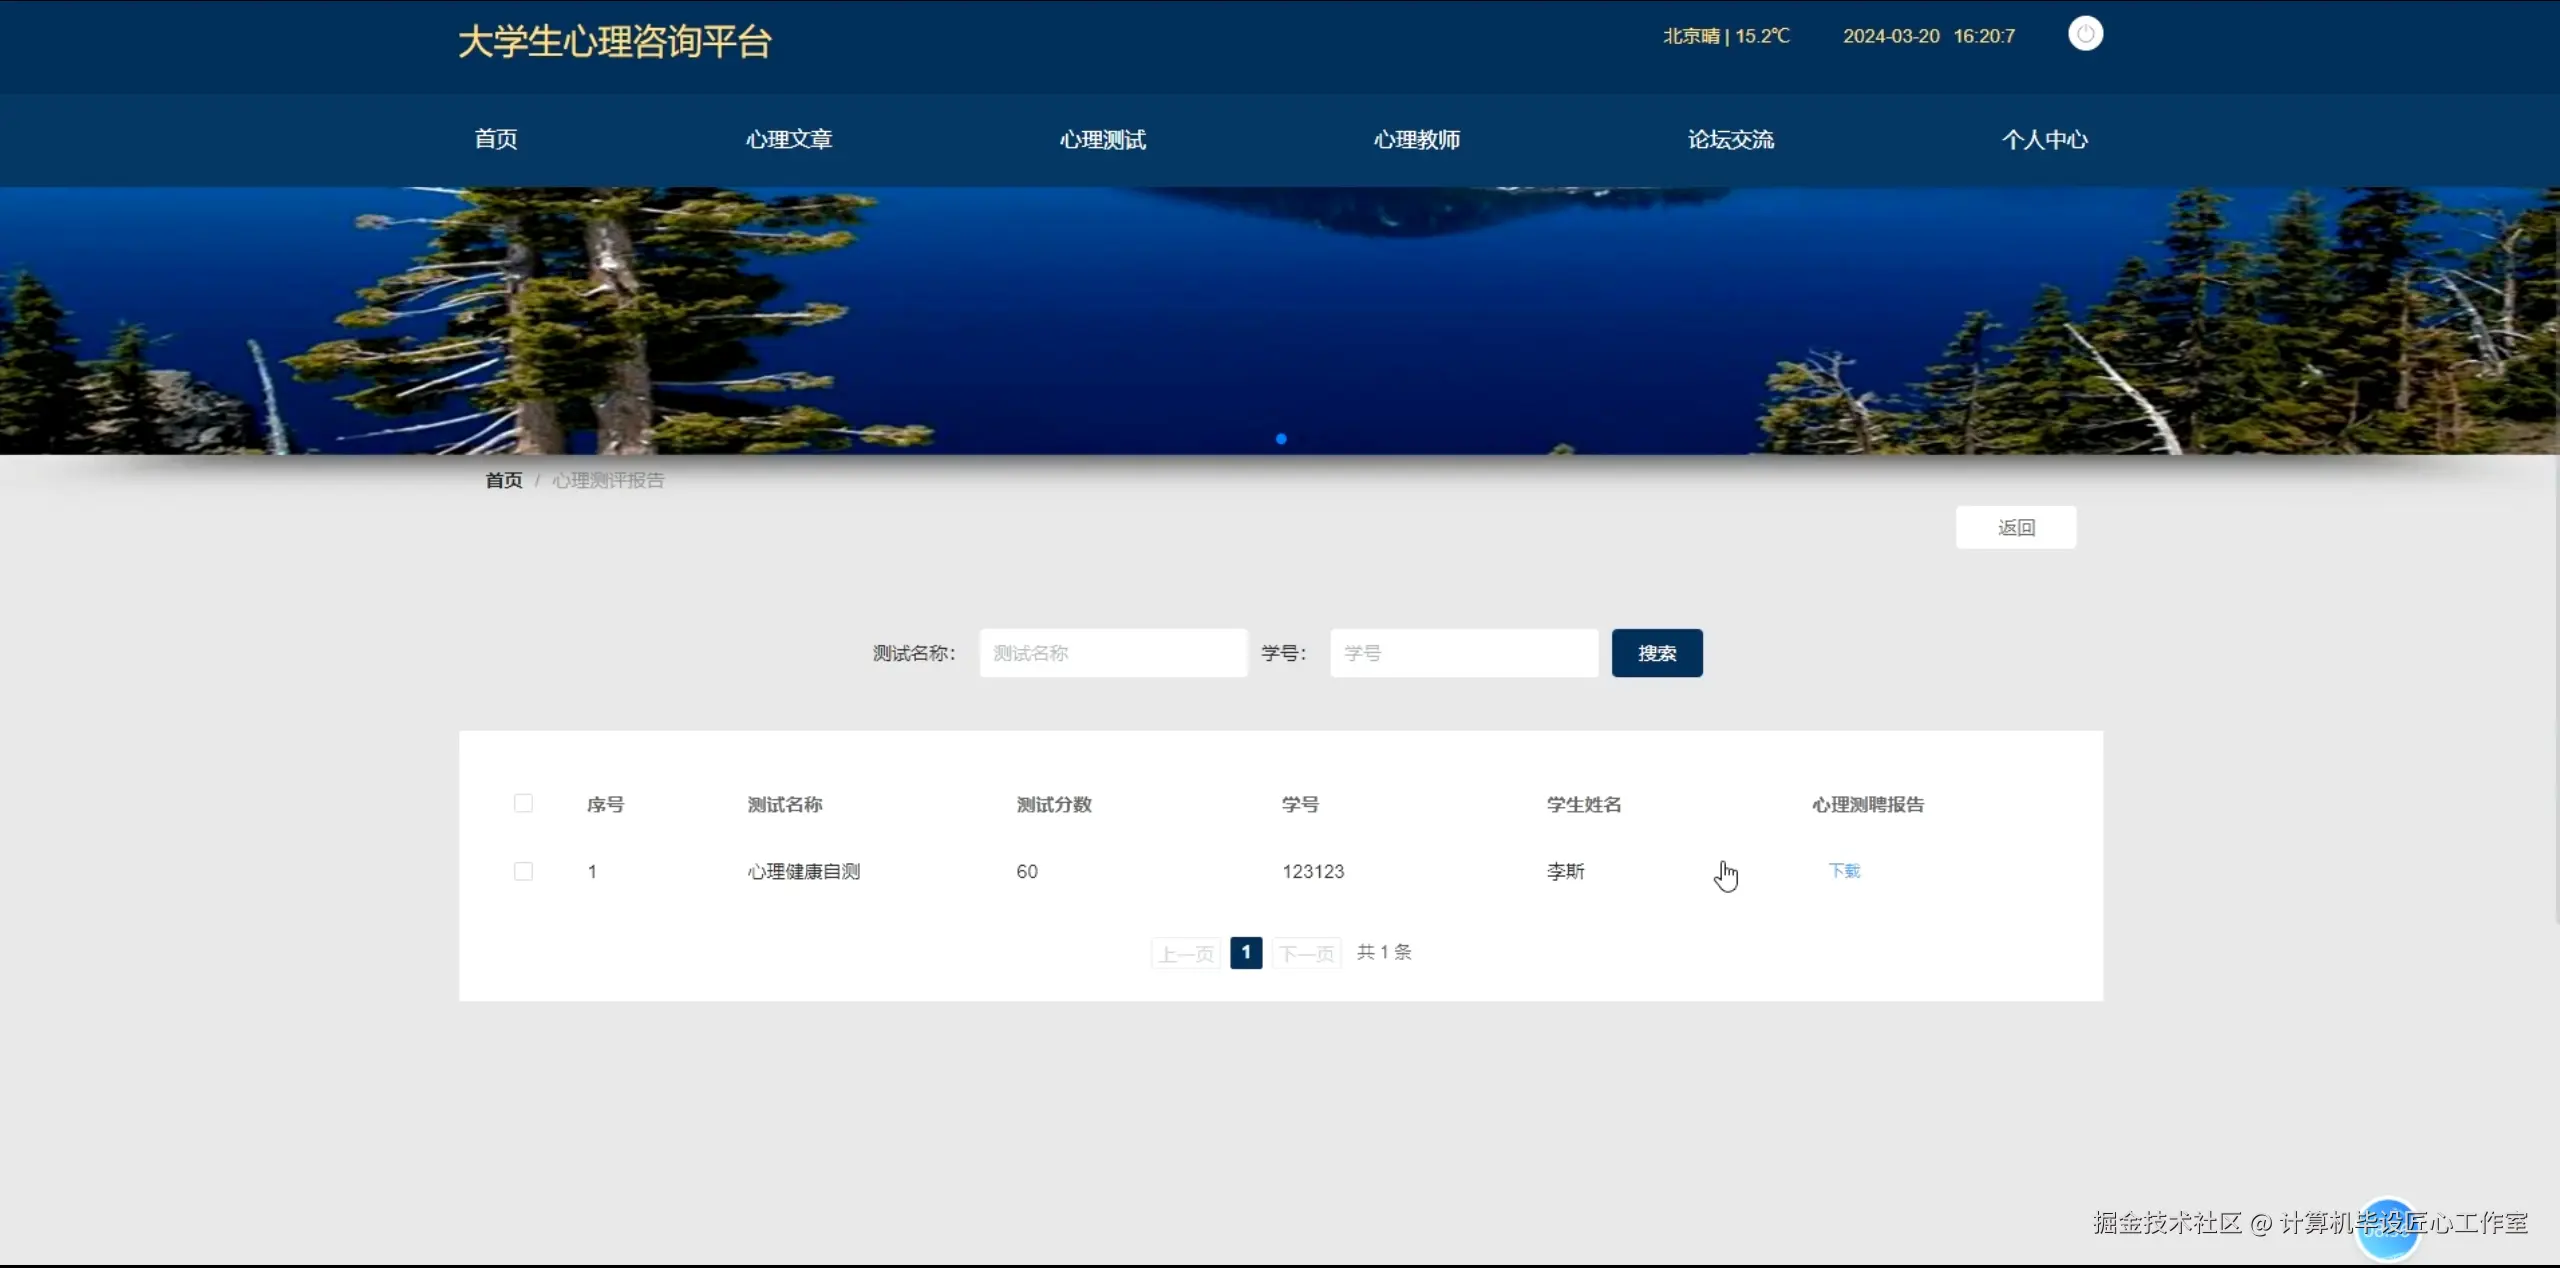
Task: Open 个人中心 personal center
Action: (2045, 140)
